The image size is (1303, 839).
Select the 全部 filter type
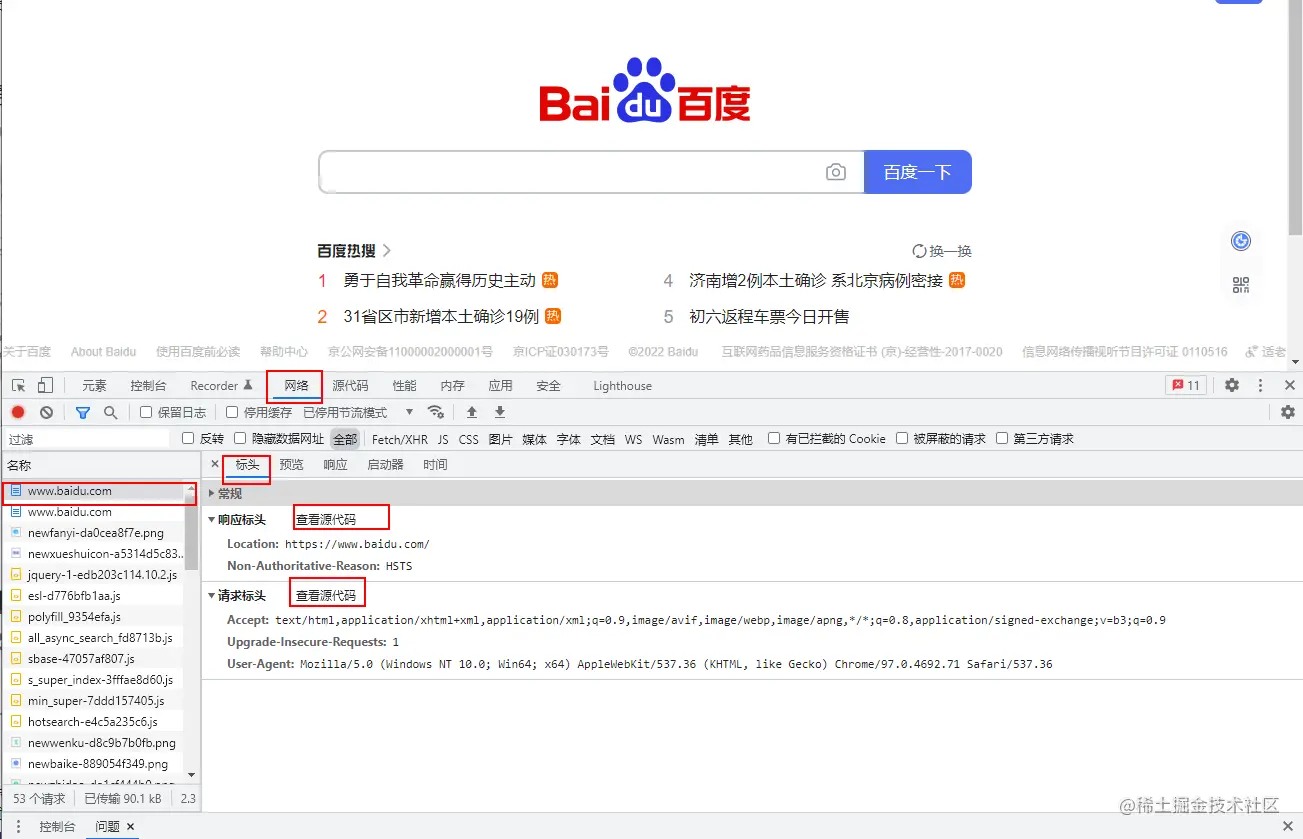pos(345,439)
